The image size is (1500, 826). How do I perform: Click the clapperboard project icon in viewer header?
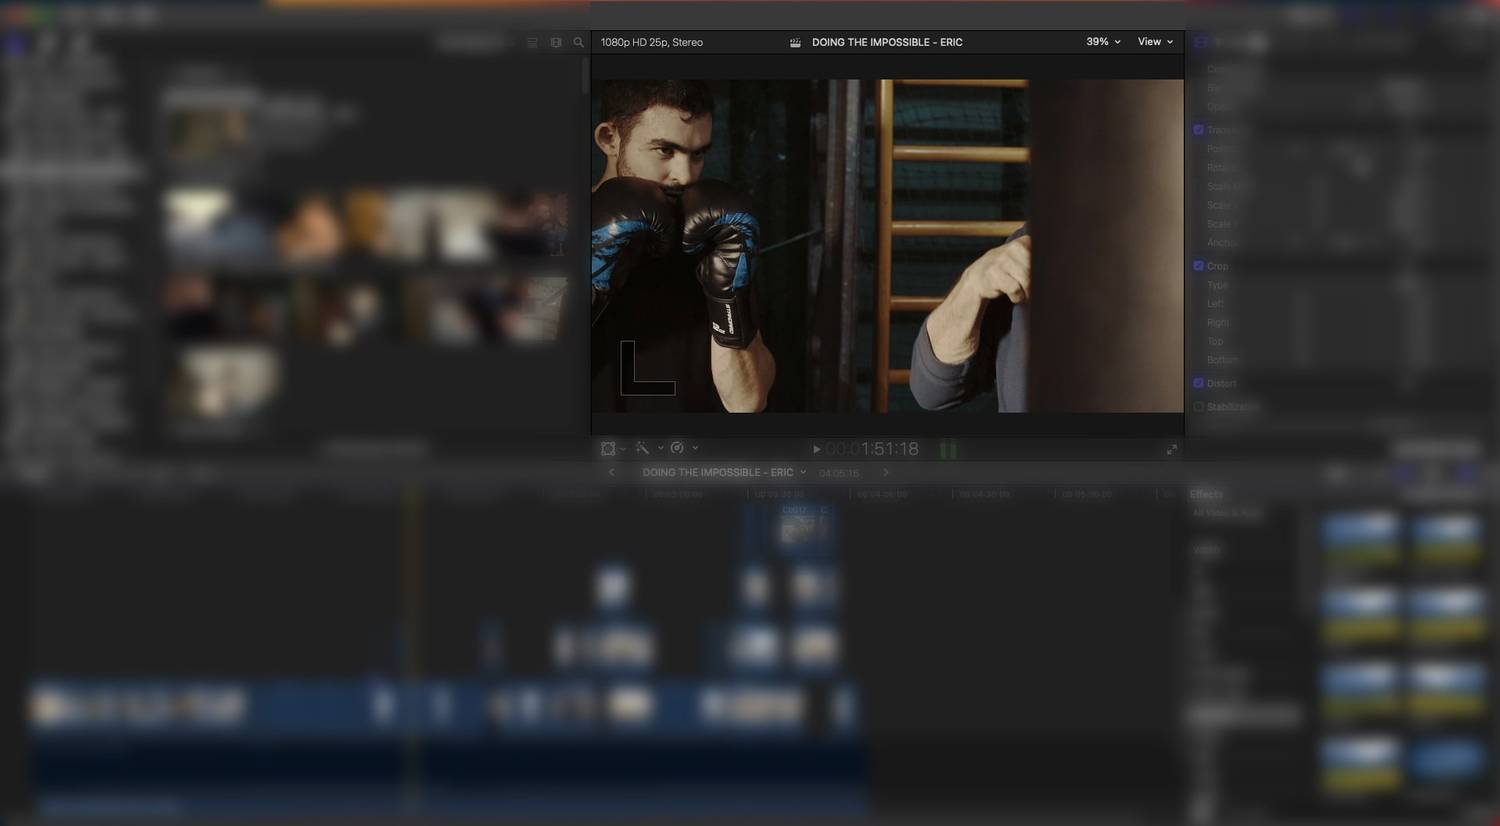point(795,43)
